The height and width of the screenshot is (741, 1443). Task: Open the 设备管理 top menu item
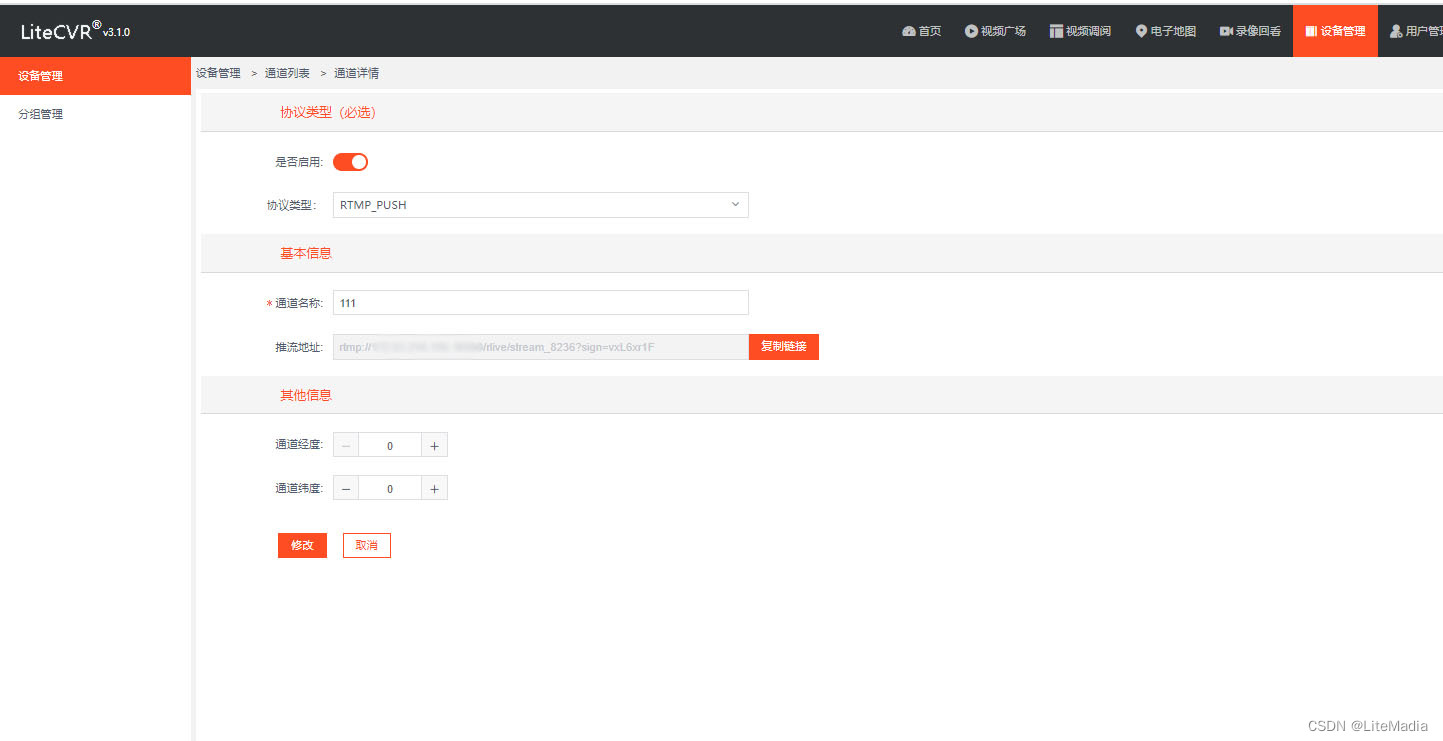(x=1335, y=31)
